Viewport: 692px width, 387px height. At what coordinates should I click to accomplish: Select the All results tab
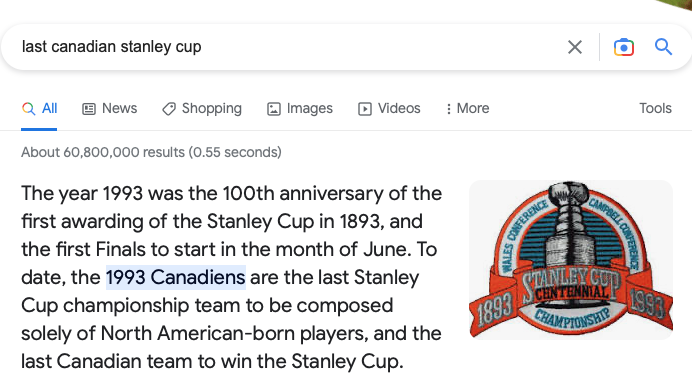(39, 108)
